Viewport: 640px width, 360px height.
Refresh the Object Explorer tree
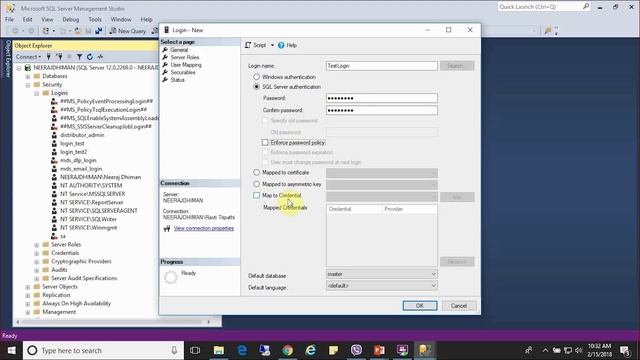[x=90, y=57]
